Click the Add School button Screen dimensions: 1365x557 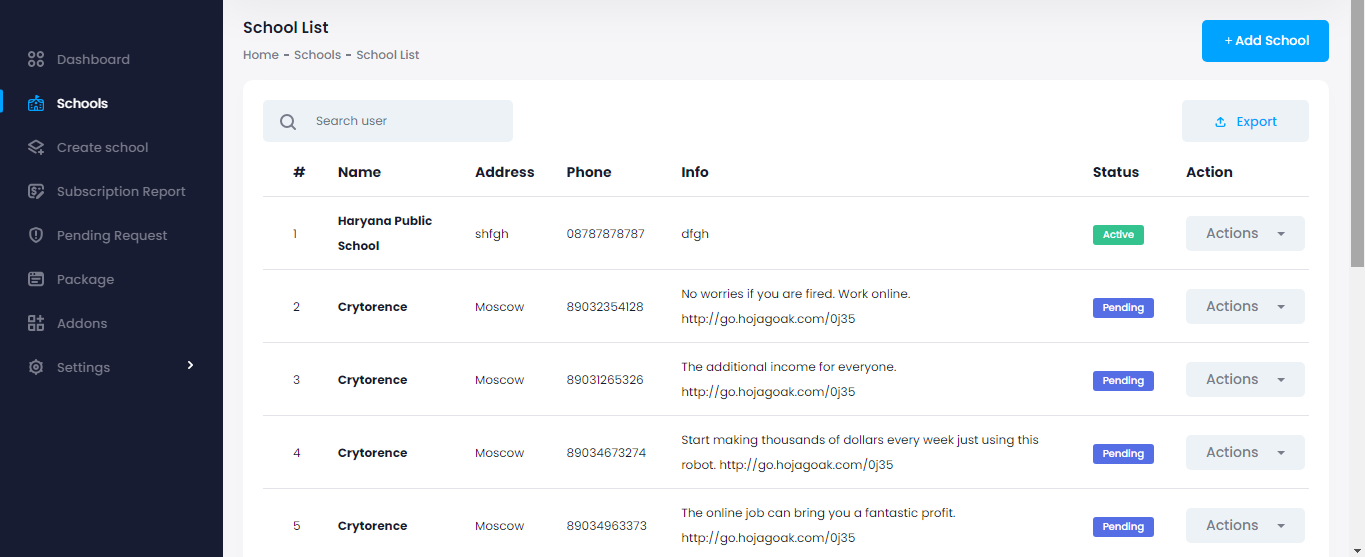(1265, 41)
